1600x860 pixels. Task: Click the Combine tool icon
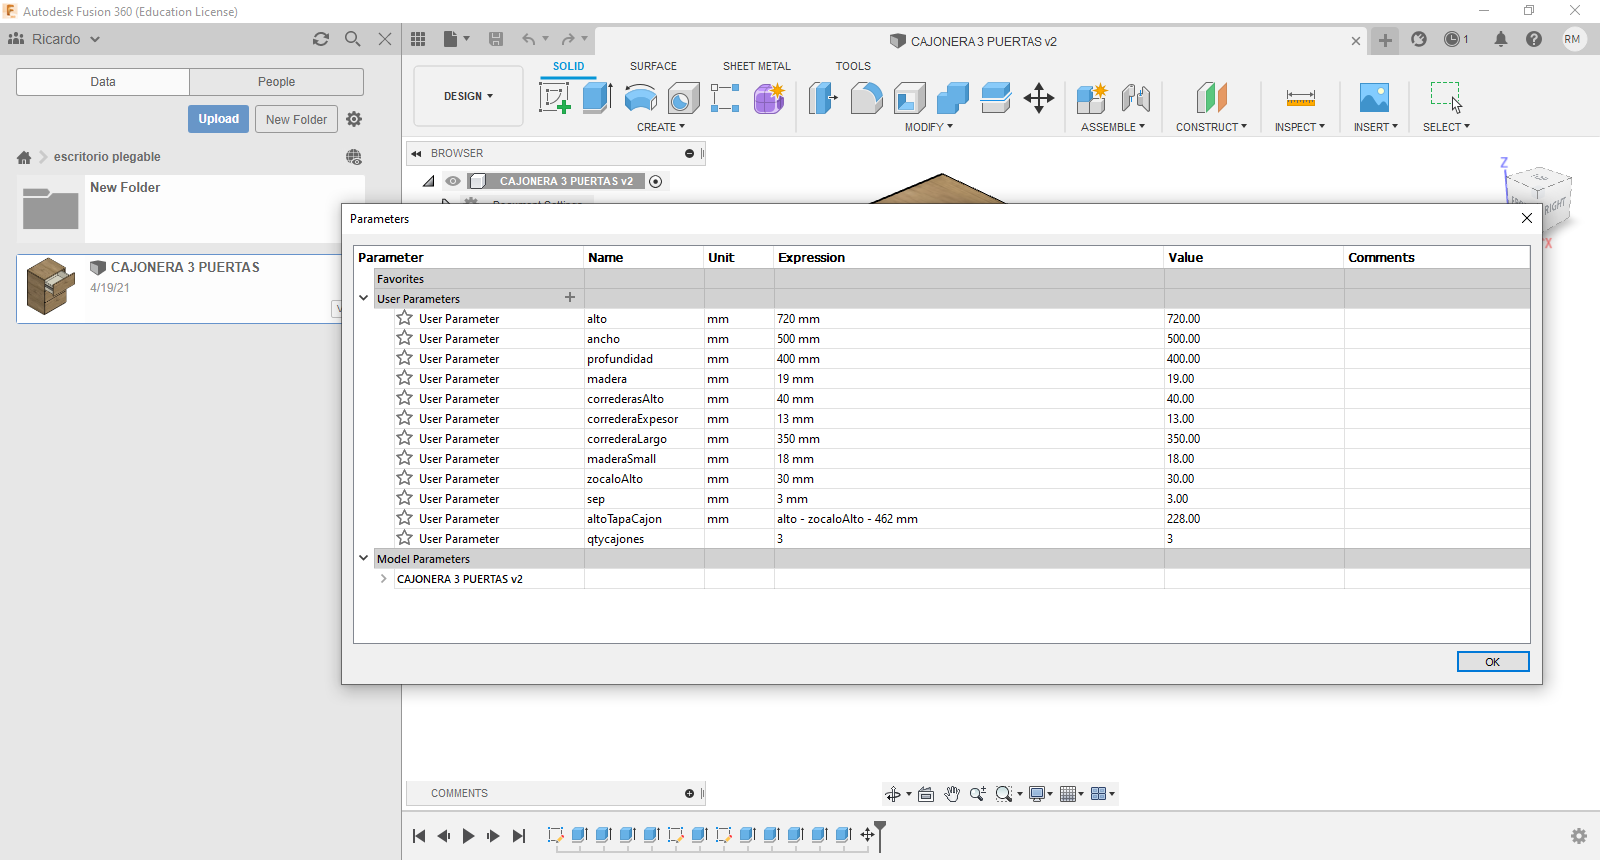point(953,98)
